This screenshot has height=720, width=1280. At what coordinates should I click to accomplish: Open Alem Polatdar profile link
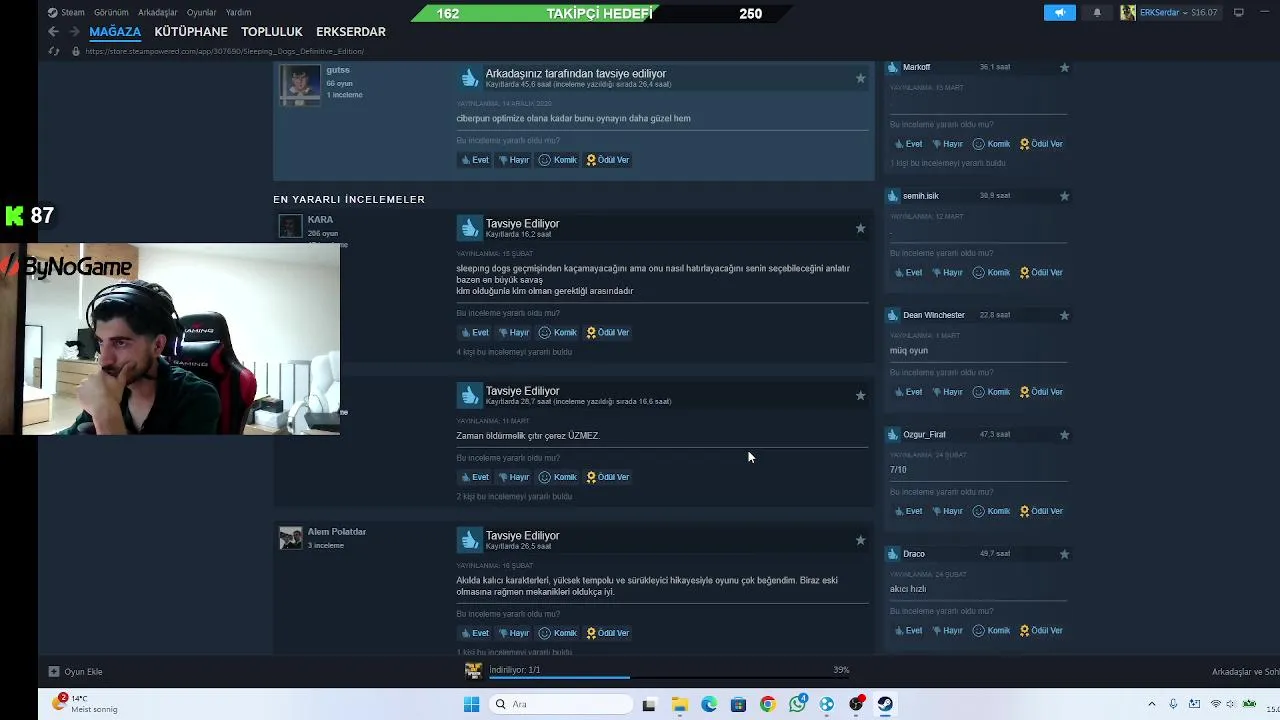336,532
